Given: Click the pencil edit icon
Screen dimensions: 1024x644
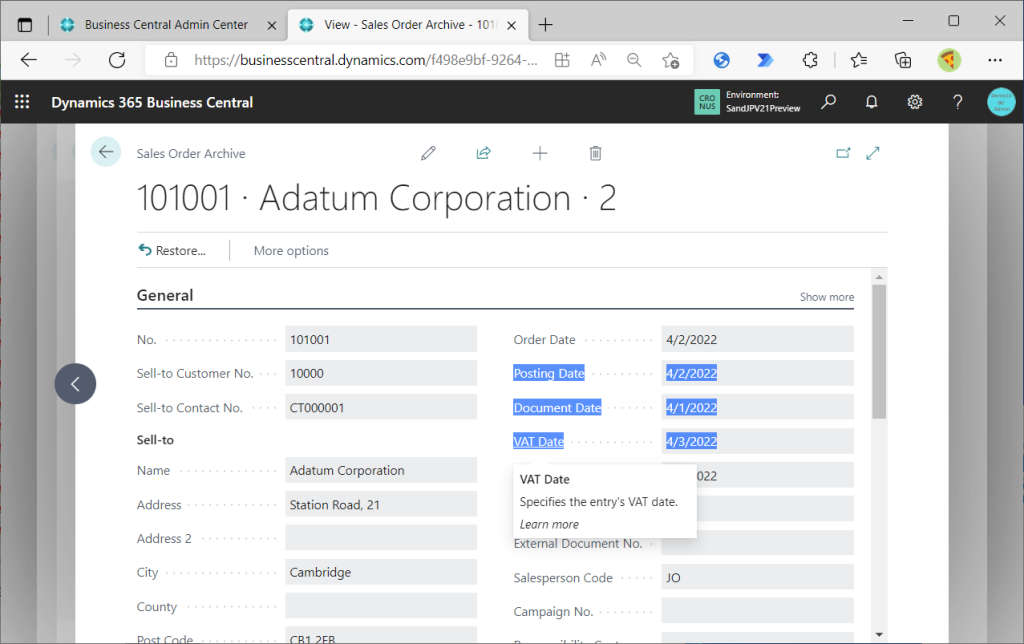Looking at the screenshot, I should coord(428,153).
